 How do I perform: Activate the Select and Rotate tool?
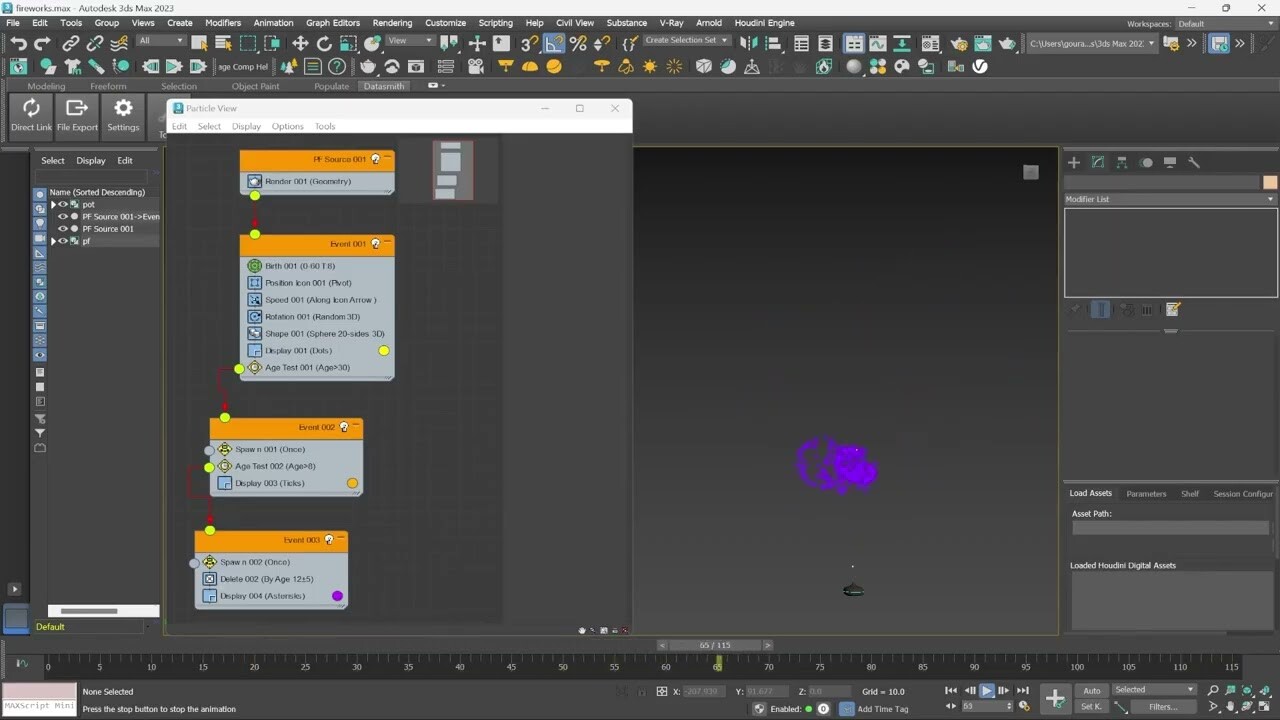(x=324, y=44)
